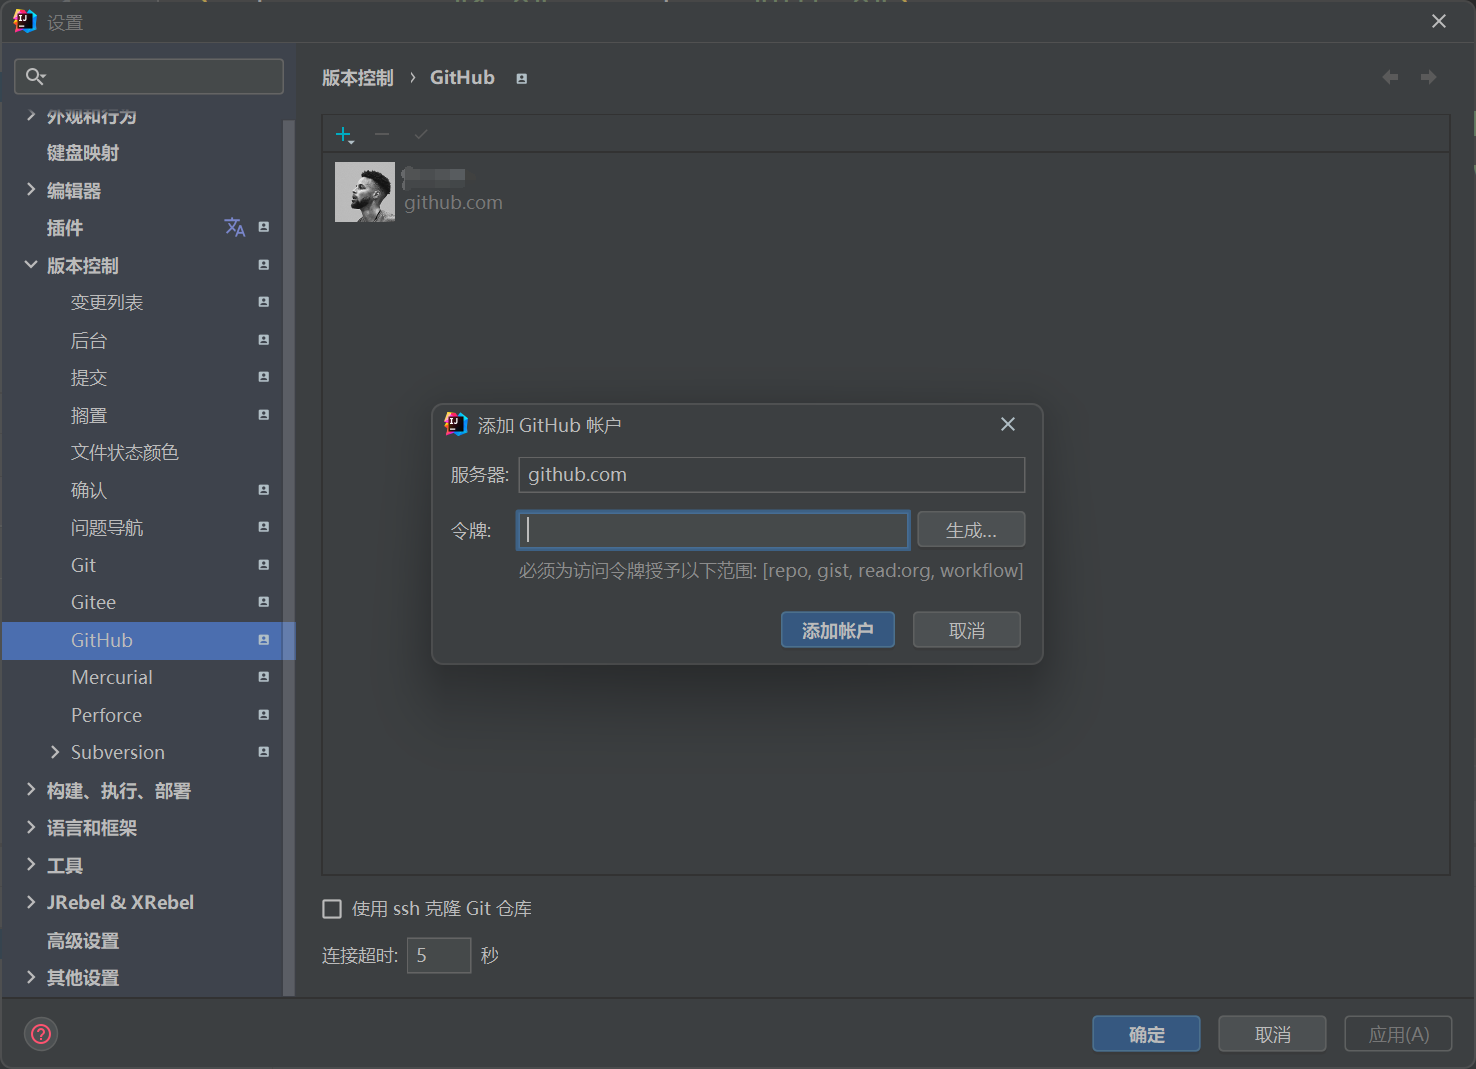Expand the 编辑器 settings group
Screen dimensions: 1476x1069
31,190
